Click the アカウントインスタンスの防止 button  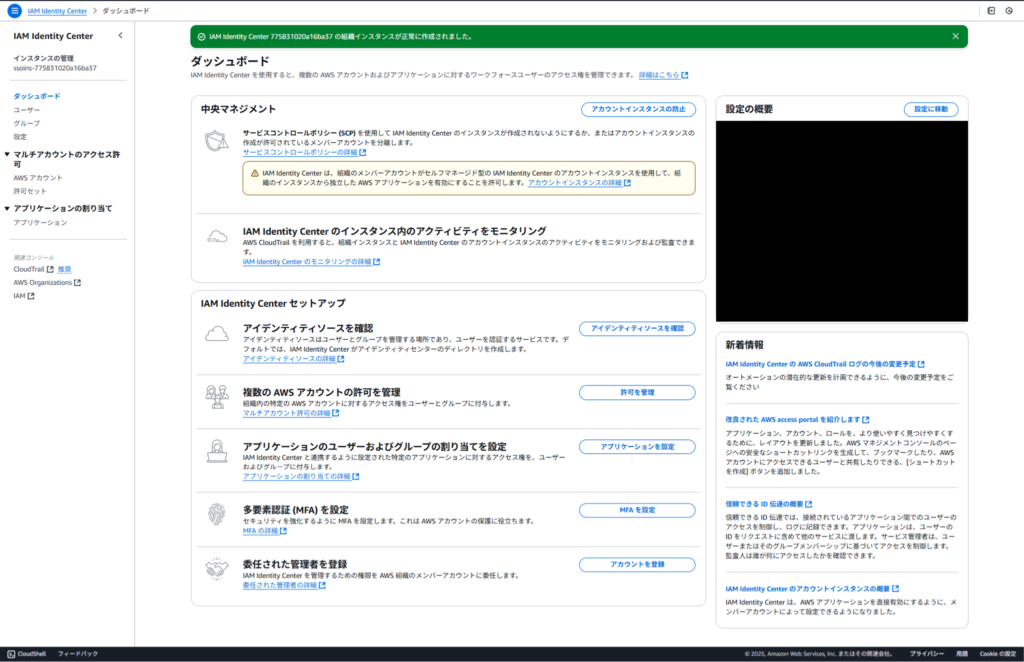click(x=638, y=110)
